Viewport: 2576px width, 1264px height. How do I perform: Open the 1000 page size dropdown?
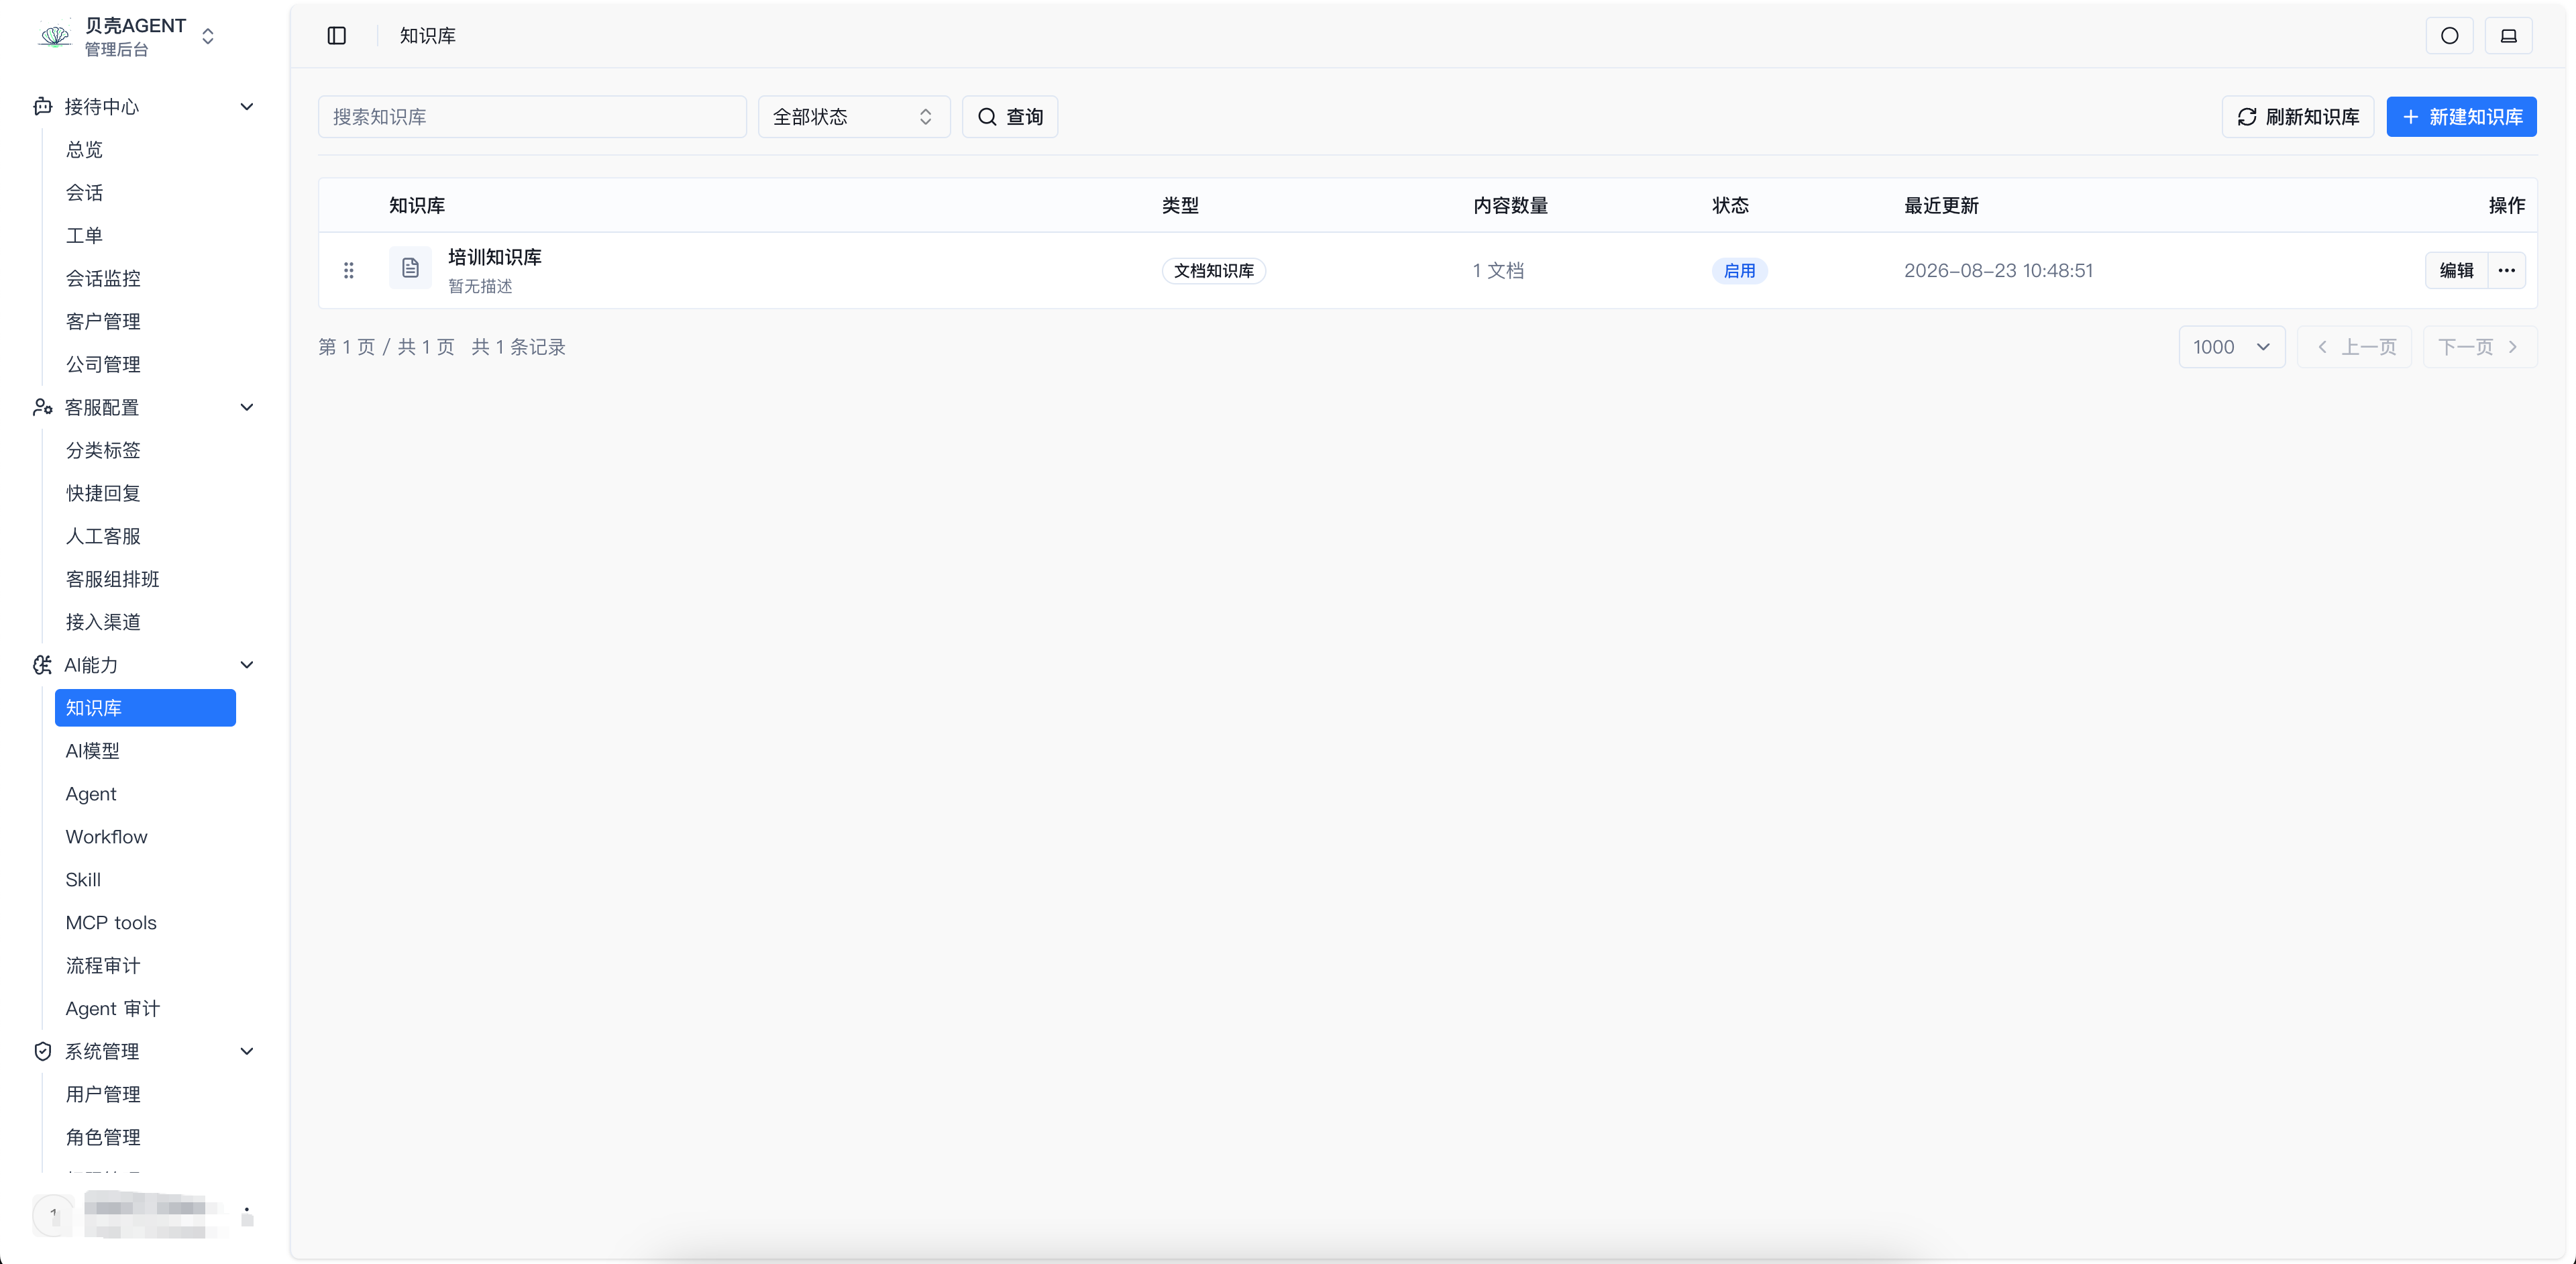click(x=2231, y=347)
